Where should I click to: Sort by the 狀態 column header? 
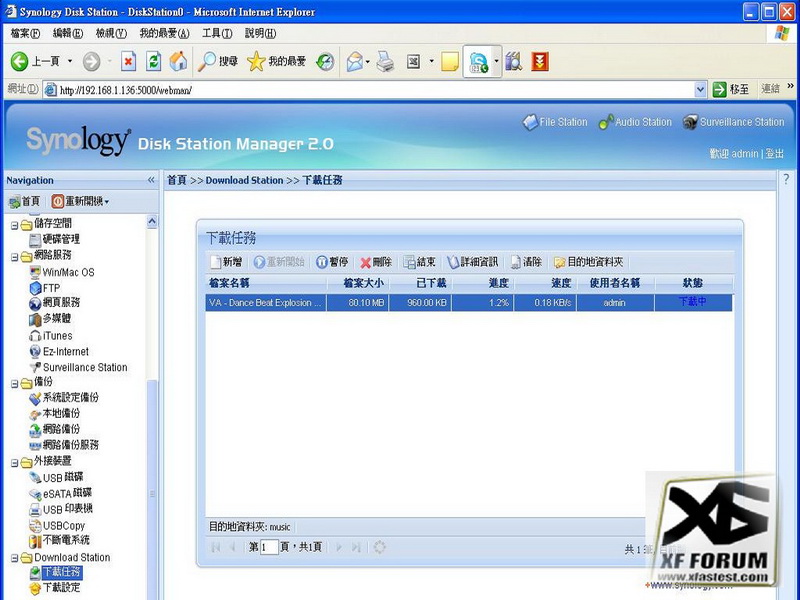point(693,283)
